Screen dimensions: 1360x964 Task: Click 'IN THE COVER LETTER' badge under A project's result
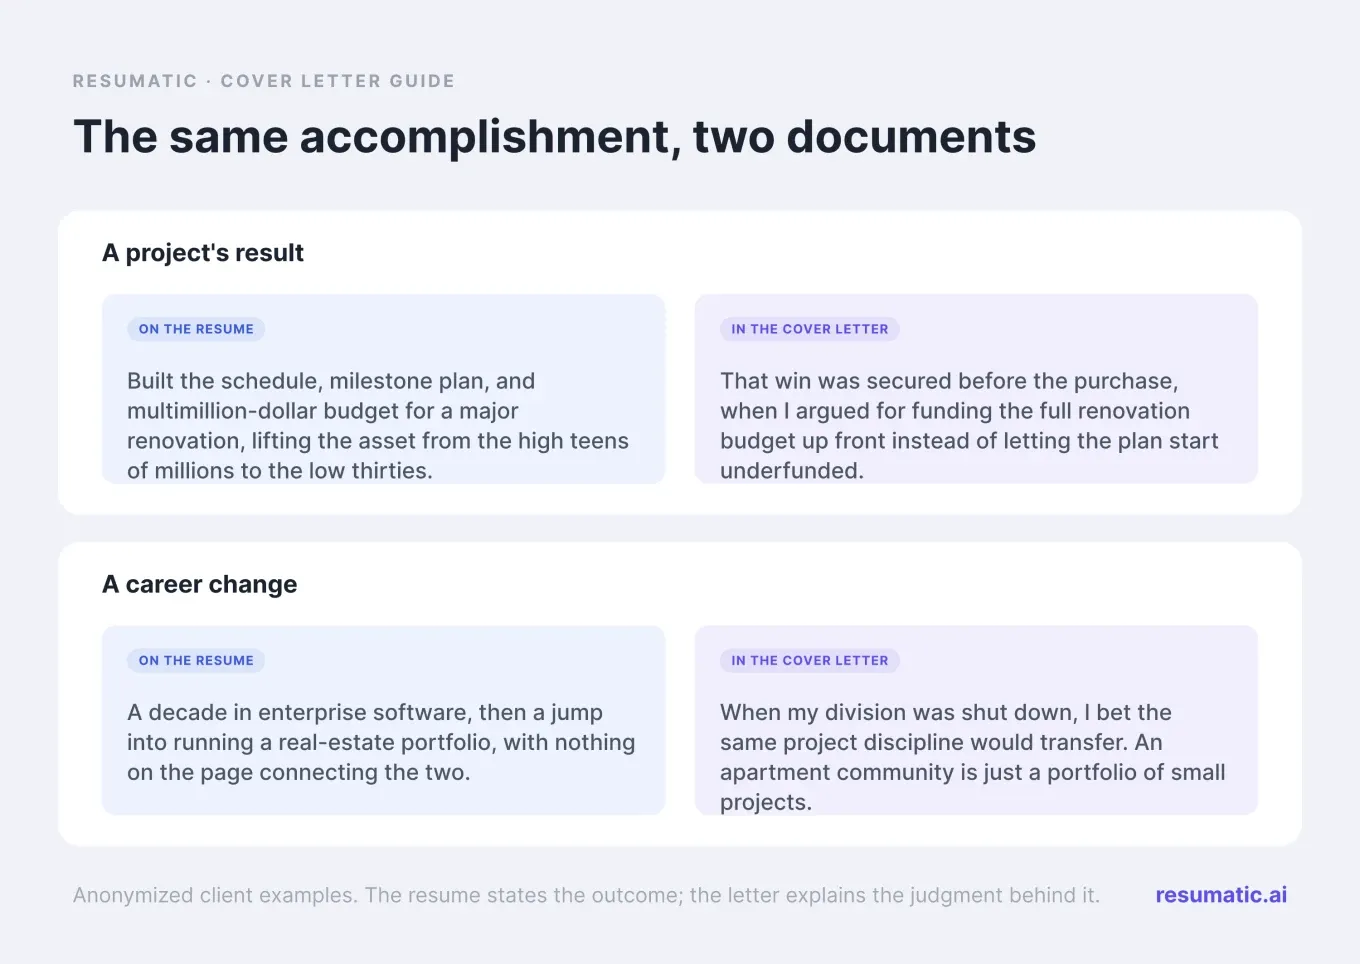810,329
